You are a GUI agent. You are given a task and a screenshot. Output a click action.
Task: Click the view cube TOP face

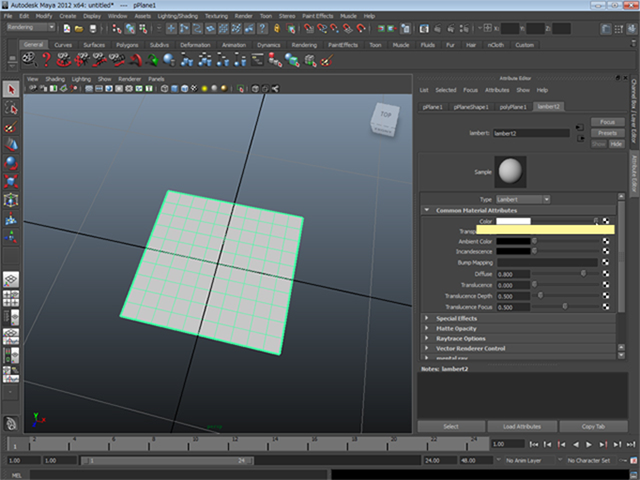coord(385,115)
